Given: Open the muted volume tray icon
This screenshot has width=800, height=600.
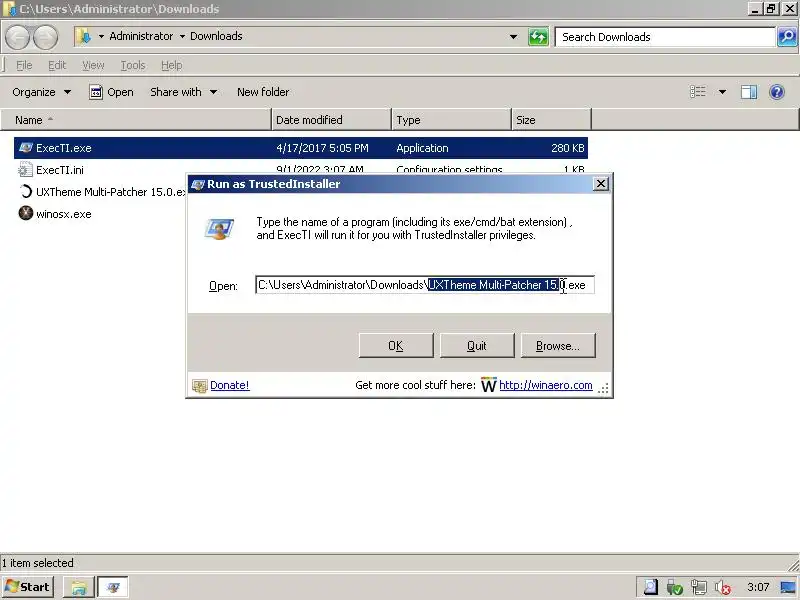Looking at the screenshot, I should tap(722, 587).
